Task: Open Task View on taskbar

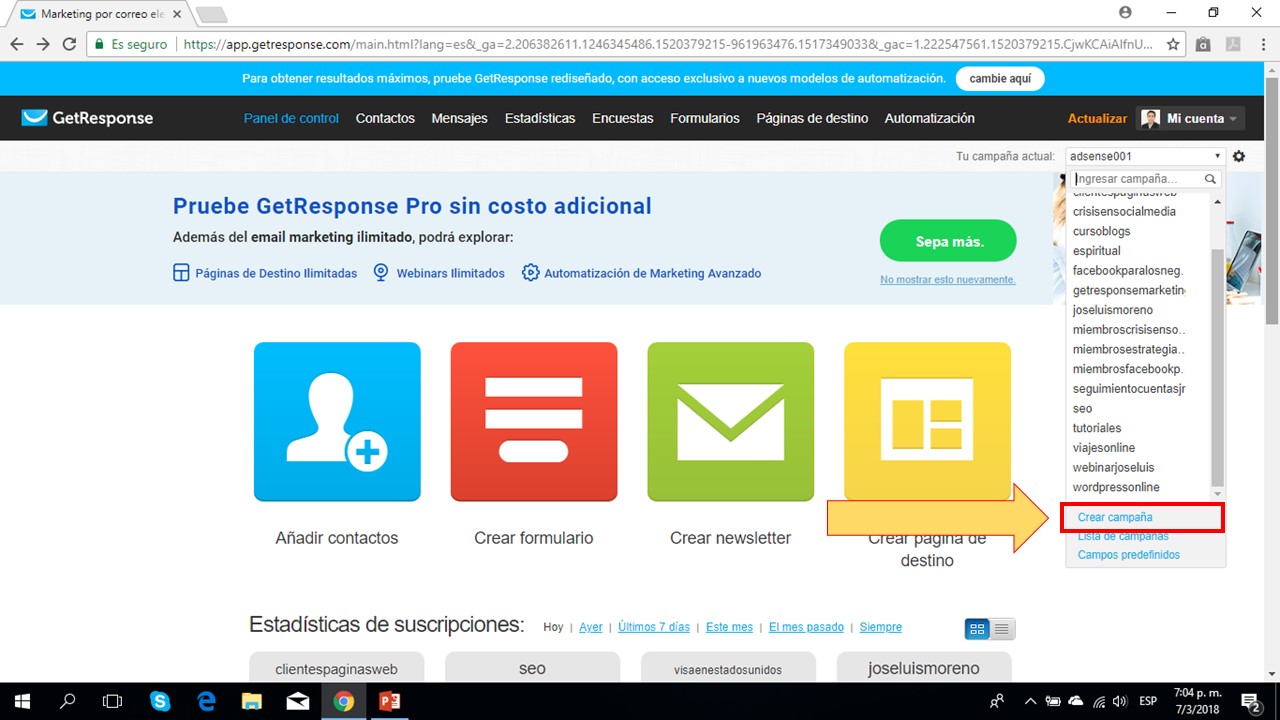Action: 113,701
